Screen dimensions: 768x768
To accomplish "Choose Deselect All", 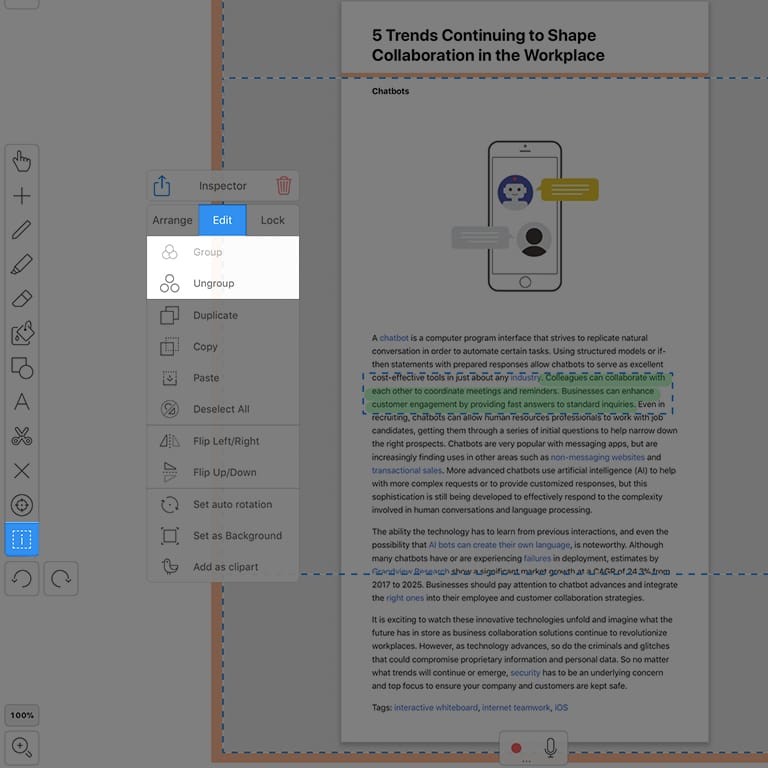I will pyautogui.click(x=223, y=409).
